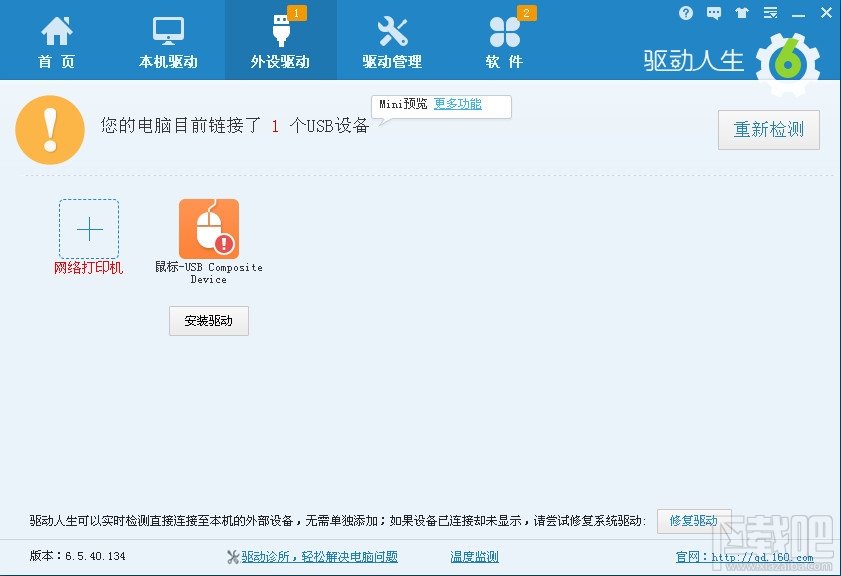The image size is (841, 576).
Task: Switch to the 首页 tab
Action: 55,39
